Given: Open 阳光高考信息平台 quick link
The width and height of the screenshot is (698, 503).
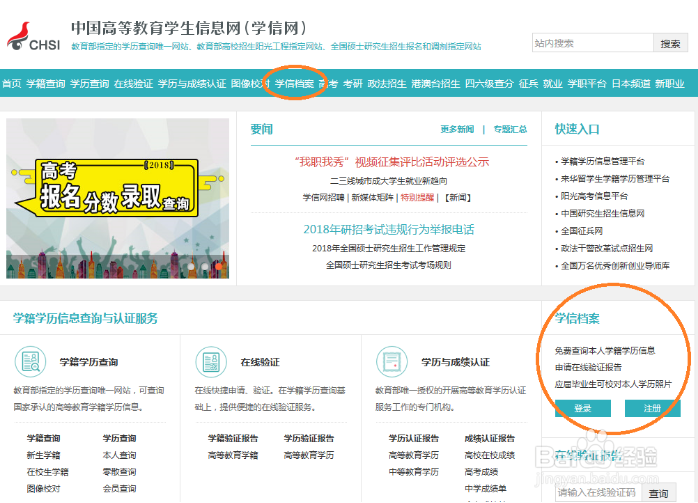Looking at the screenshot, I should (594, 196).
